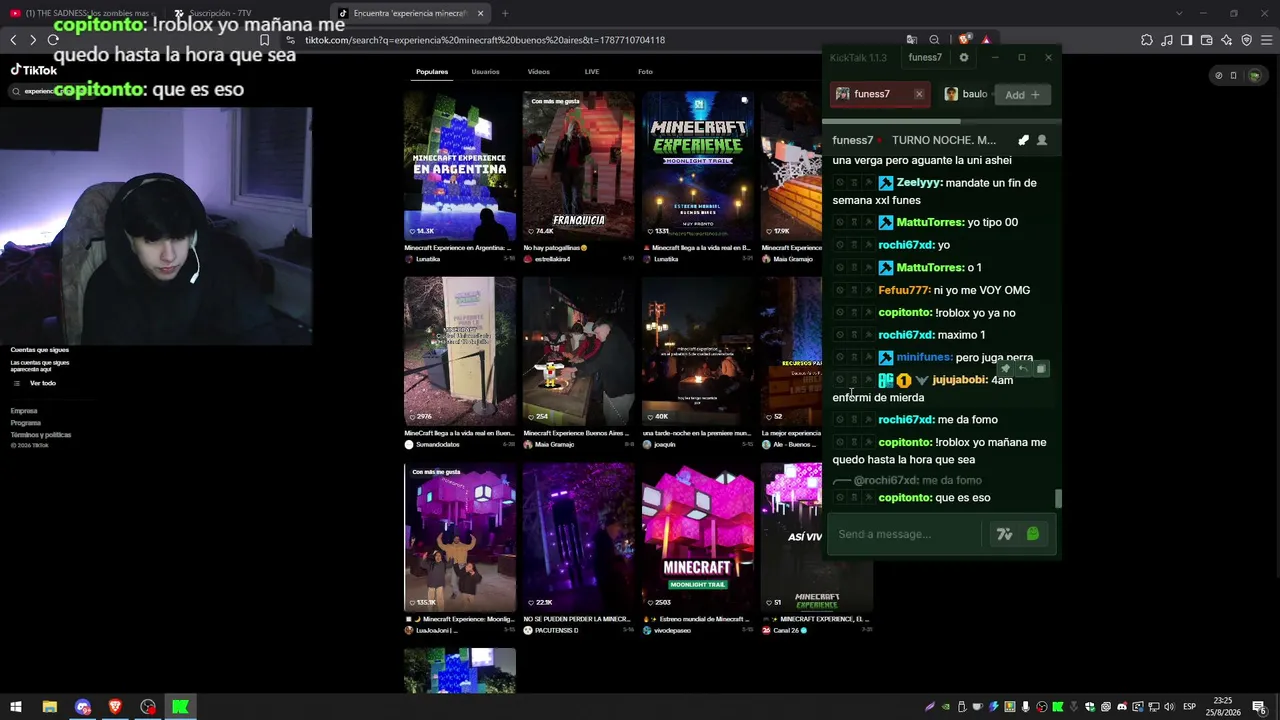Select the Populares tab on TikTok
Screen dimensions: 1280x720
432,72
